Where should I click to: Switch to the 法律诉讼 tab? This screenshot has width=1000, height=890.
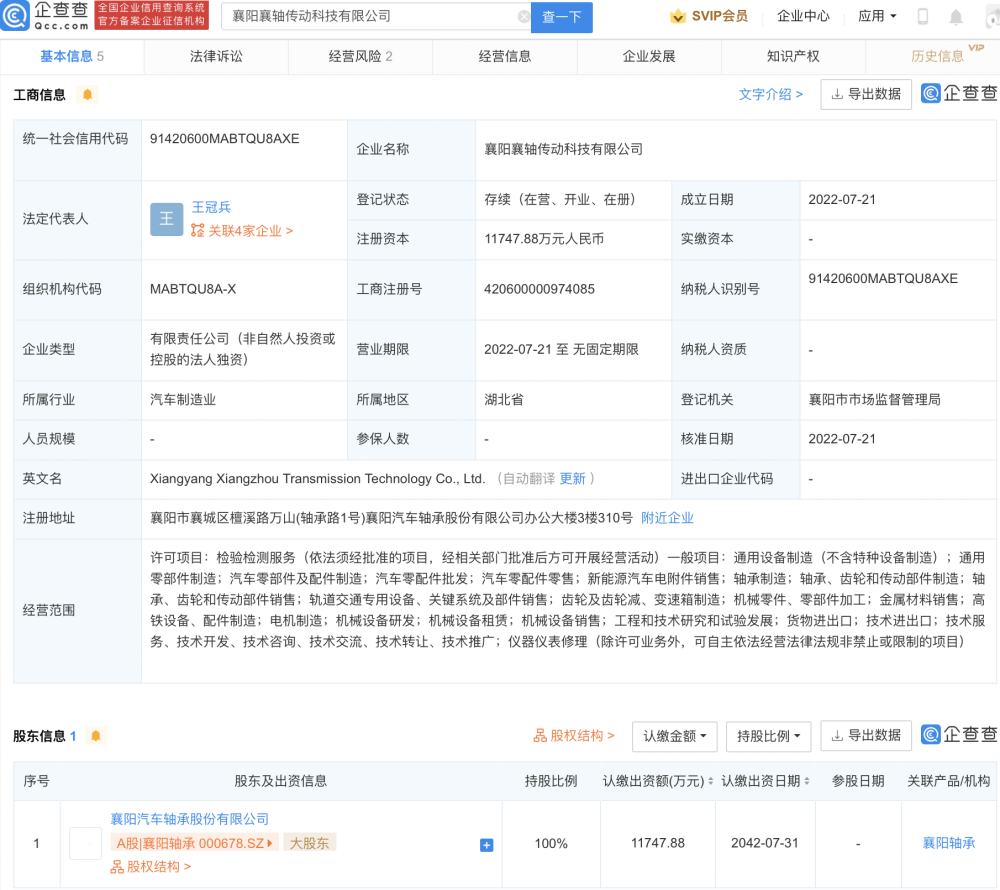[216, 57]
